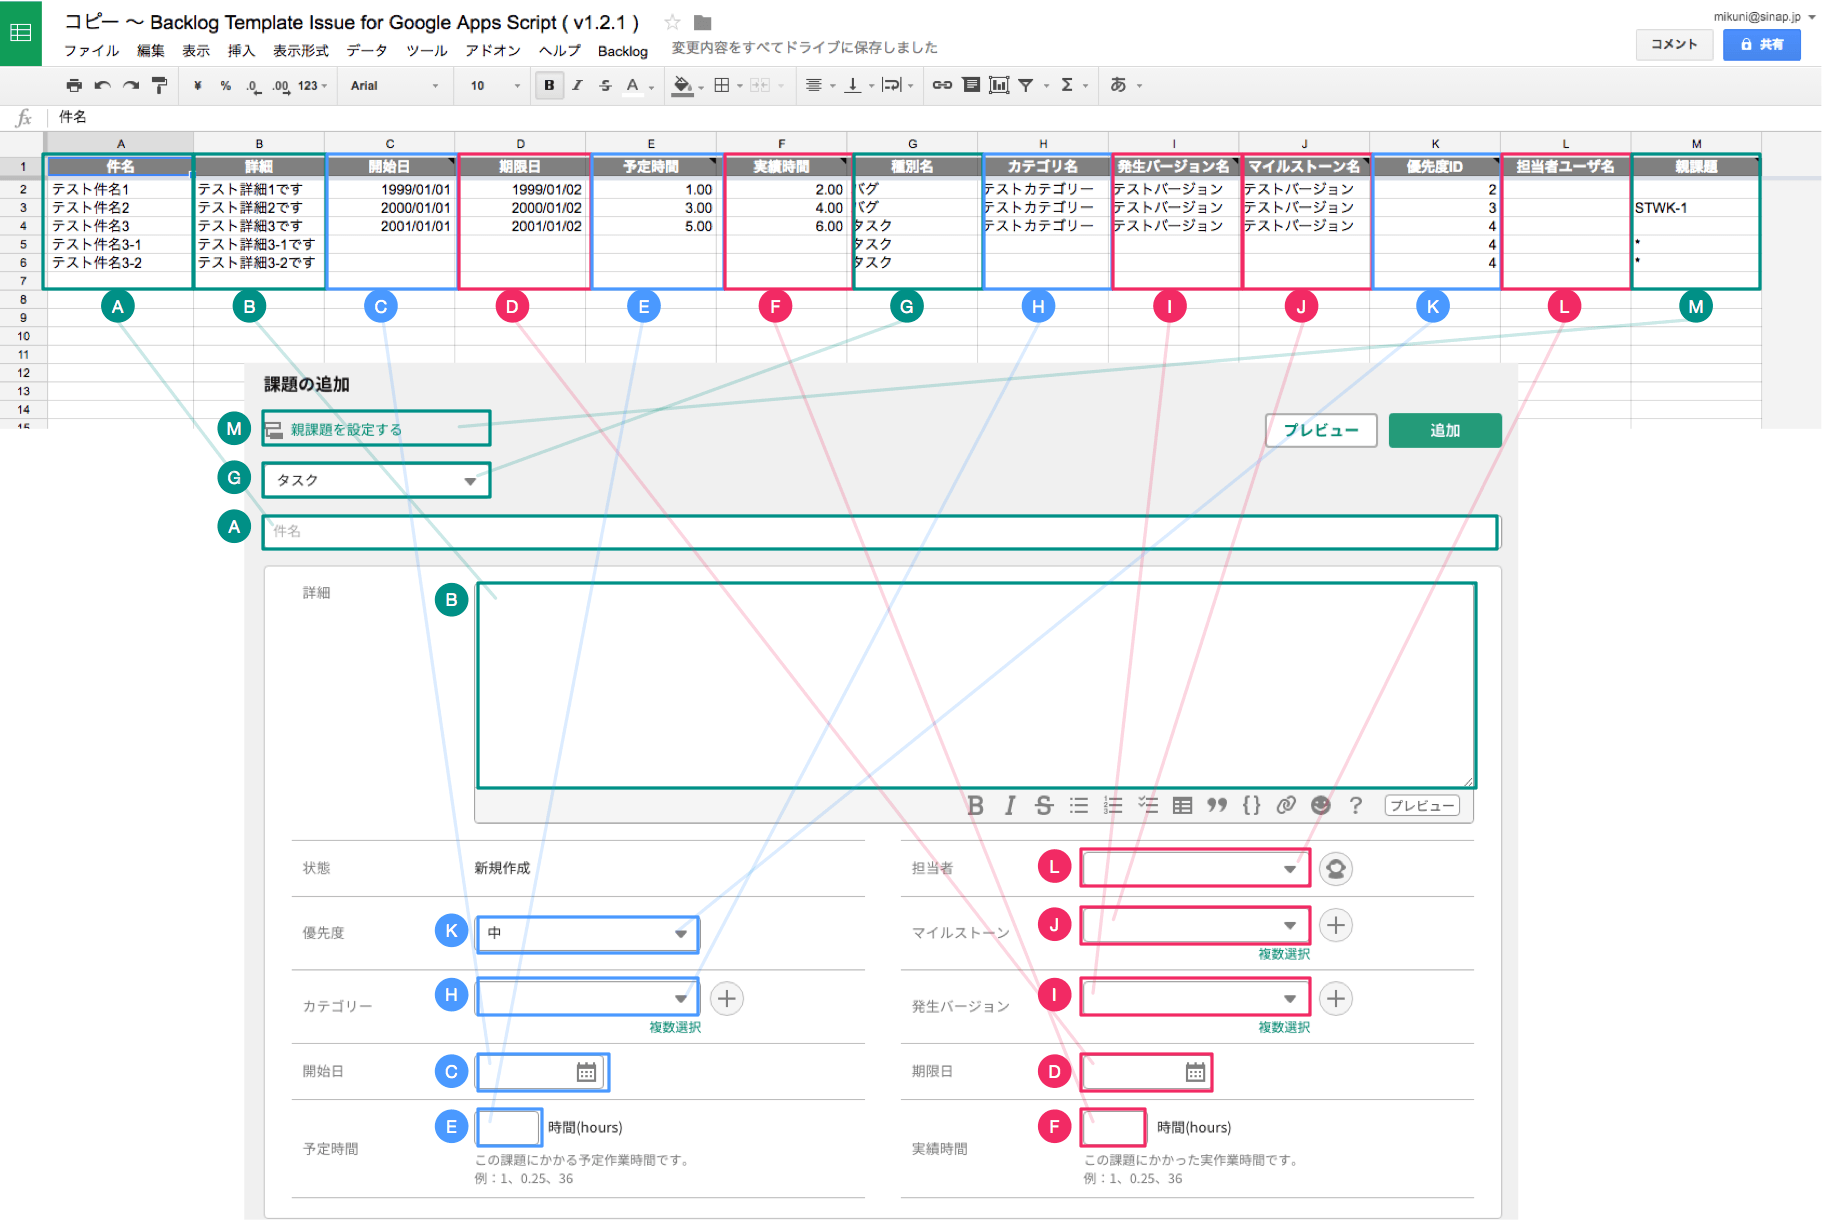Toggle italic in the Sheets toolbar
The height and width of the screenshot is (1221, 1824).
pos(577,86)
